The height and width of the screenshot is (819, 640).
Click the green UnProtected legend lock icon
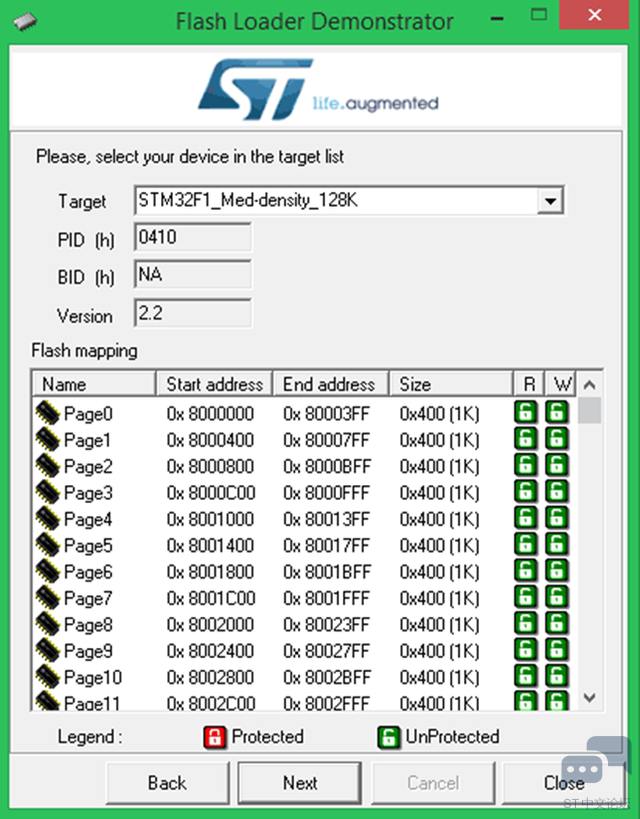pyautogui.click(x=388, y=737)
